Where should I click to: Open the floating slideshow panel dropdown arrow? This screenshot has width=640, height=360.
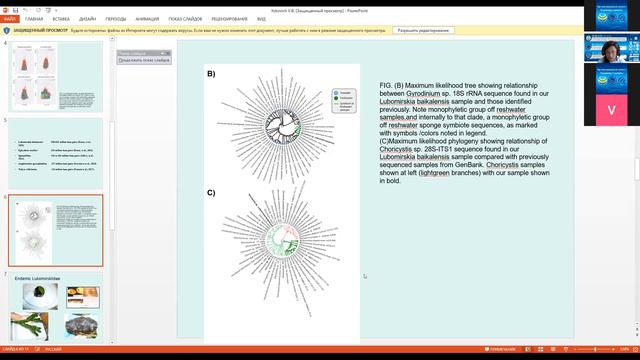coord(162,53)
